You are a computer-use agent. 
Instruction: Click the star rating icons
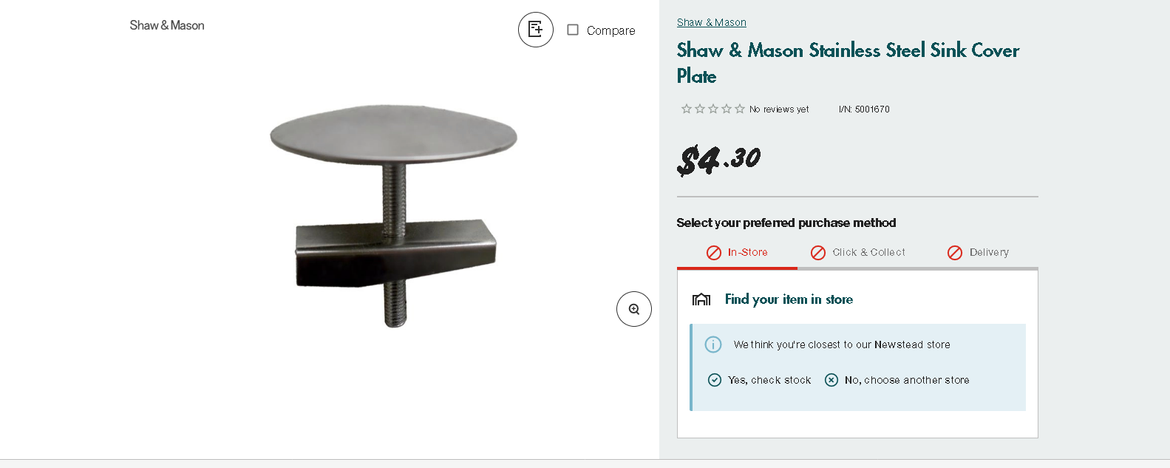712,109
